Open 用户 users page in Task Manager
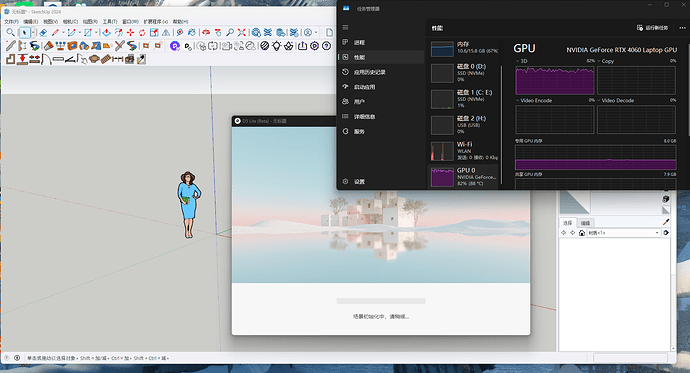The width and height of the screenshot is (690, 373). [x=381, y=102]
